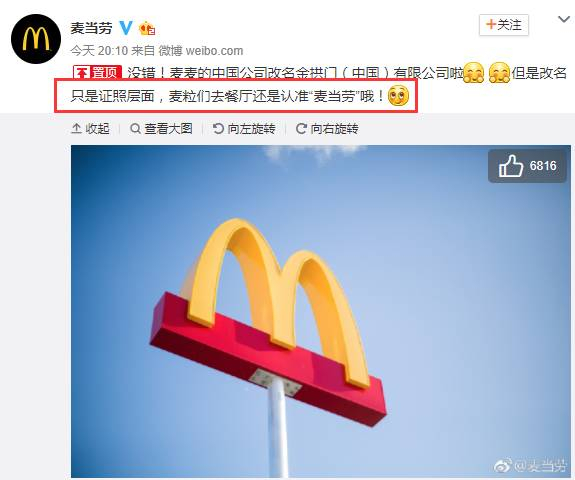Click the rotate-left arrow icon

coord(218,128)
